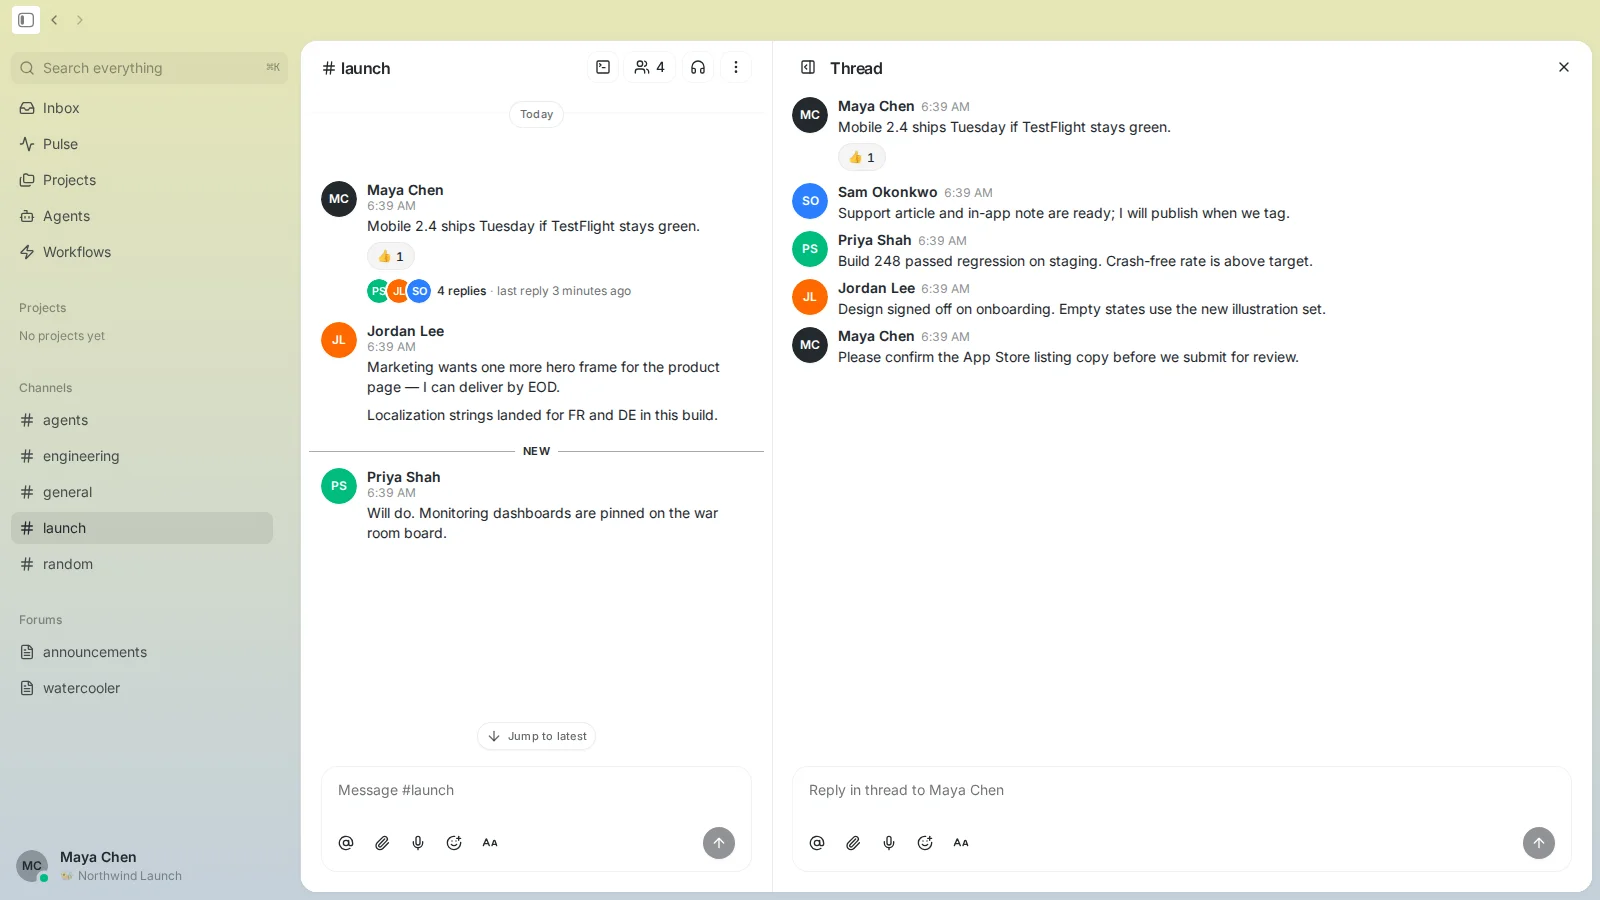Open the announcements forum
The height and width of the screenshot is (900, 1600).
tap(142, 652)
